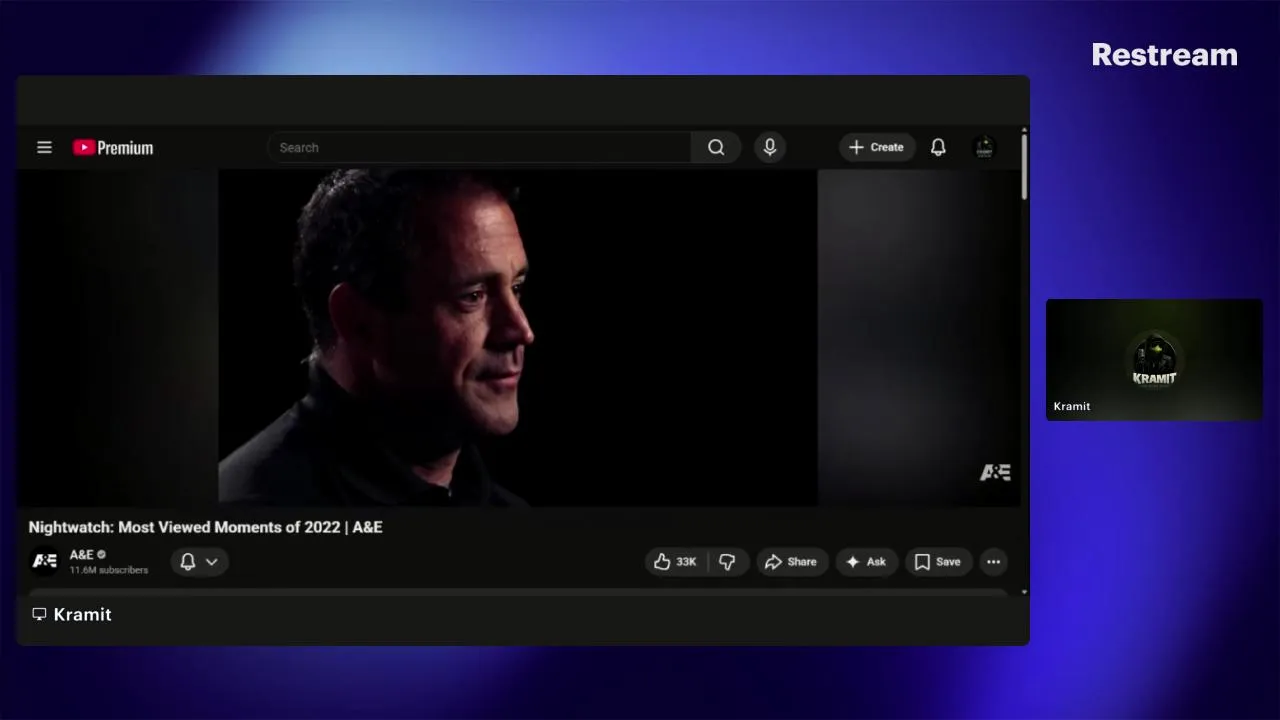This screenshot has width=1280, height=720.
Task: Open the notifications bell in header
Action: (938, 147)
